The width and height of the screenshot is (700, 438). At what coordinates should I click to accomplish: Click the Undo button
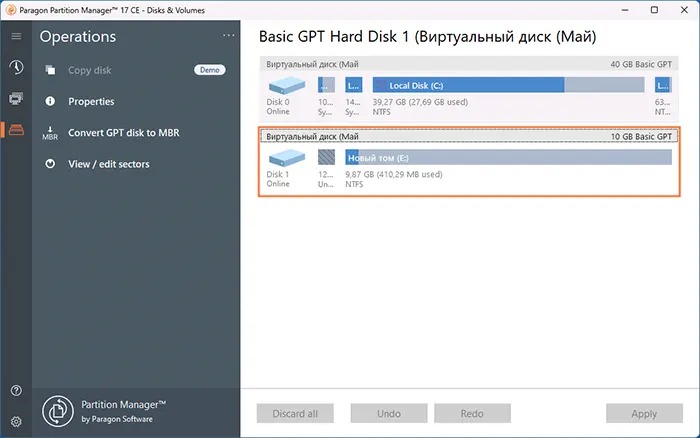389,413
